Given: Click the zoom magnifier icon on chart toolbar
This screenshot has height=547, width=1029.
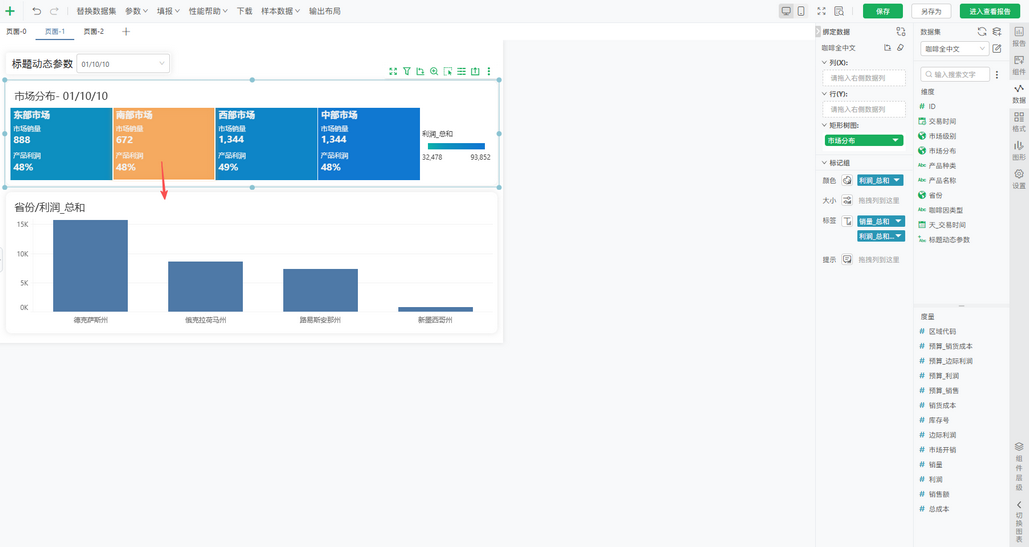Looking at the screenshot, I should click(434, 71).
